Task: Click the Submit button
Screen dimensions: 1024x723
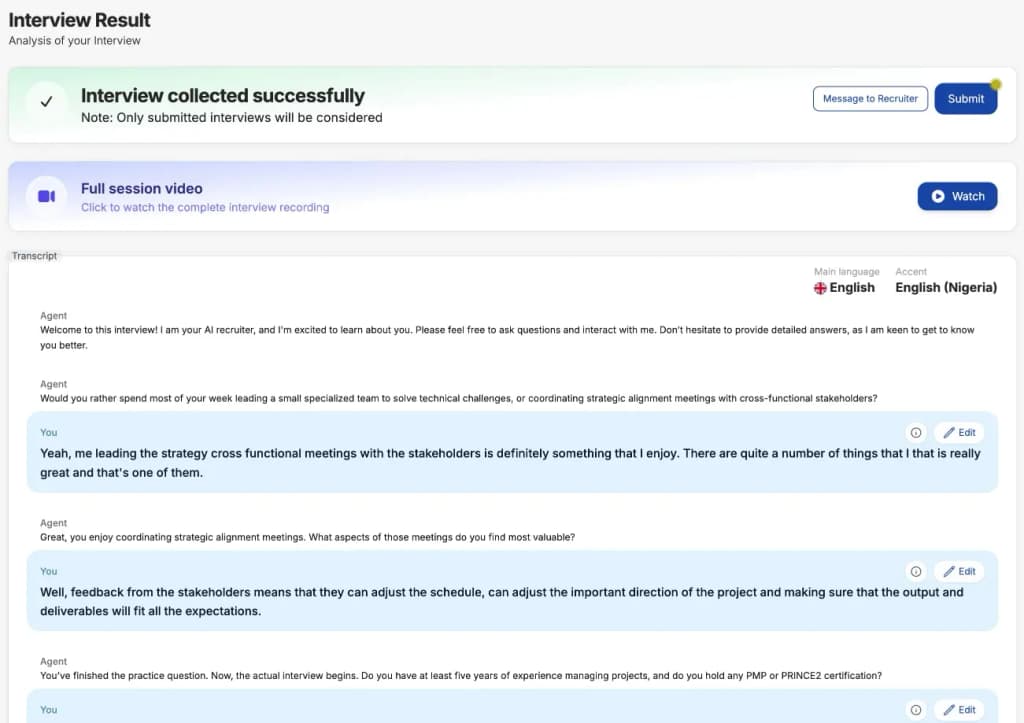Action: [x=965, y=99]
